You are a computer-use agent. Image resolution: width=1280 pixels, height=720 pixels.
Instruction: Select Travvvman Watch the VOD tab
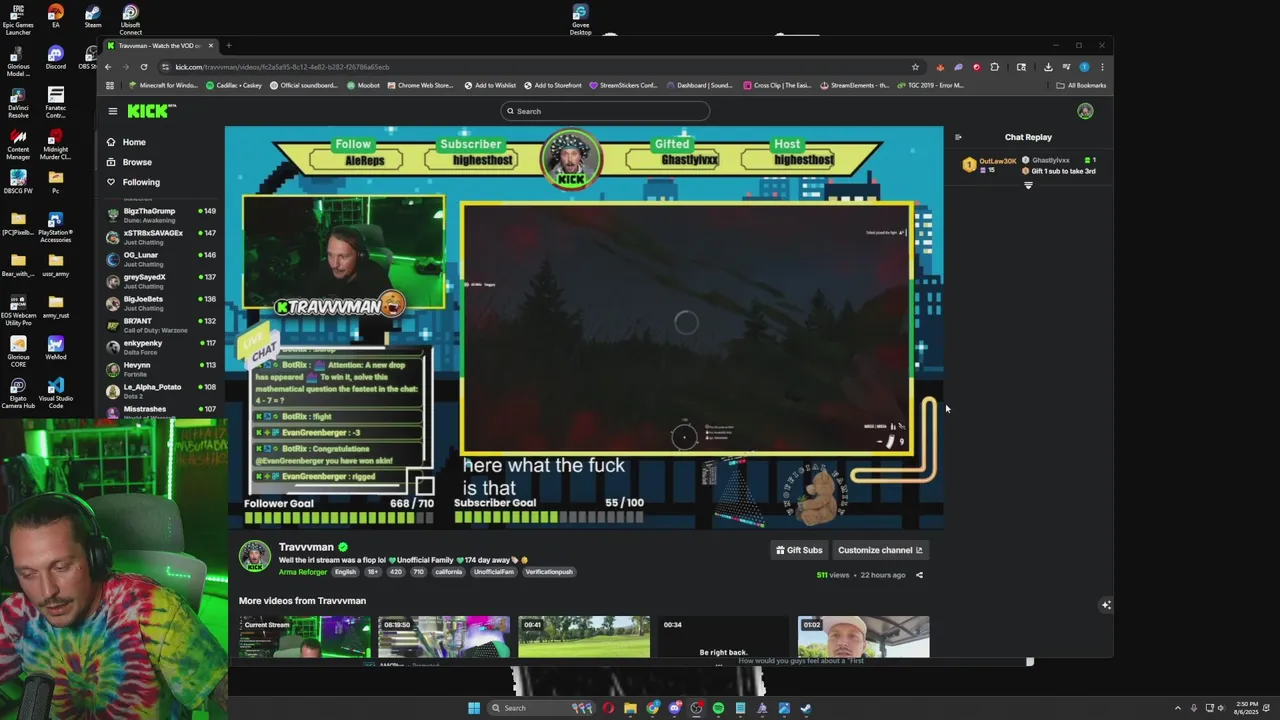coord(160,45)
